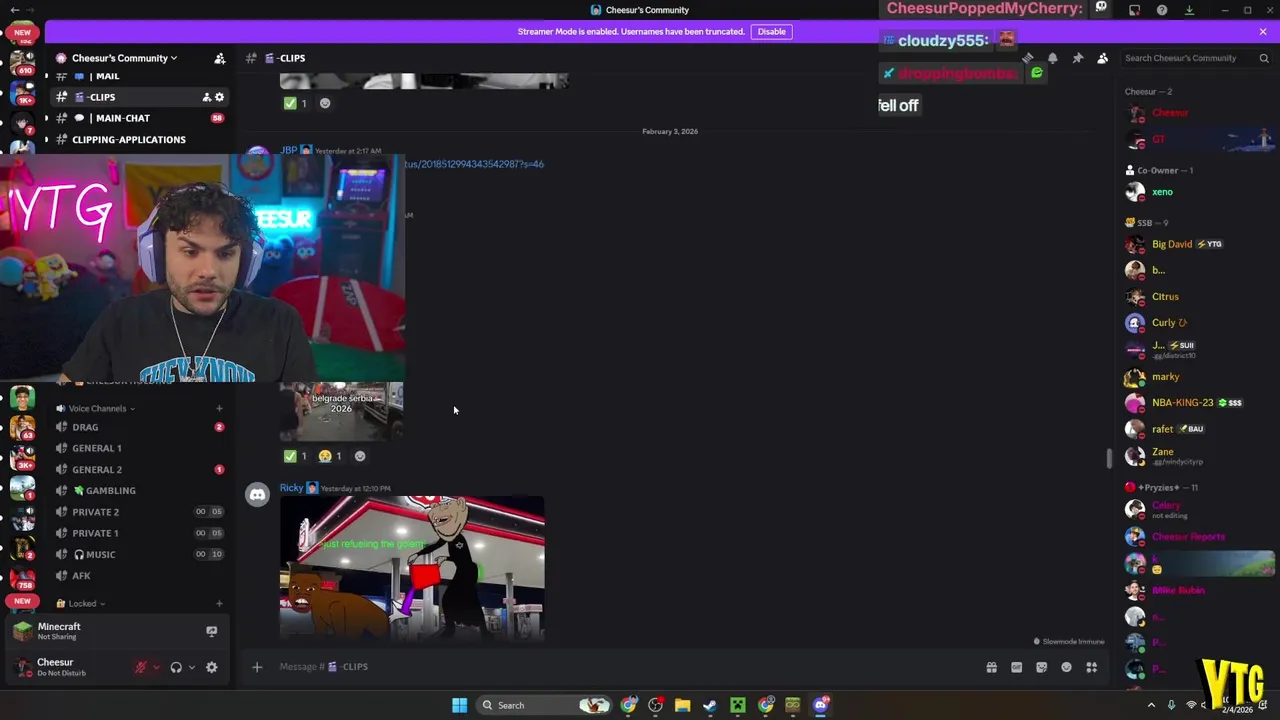
Task: Open File Explorer from taskbar
Action: pos(682,705)
